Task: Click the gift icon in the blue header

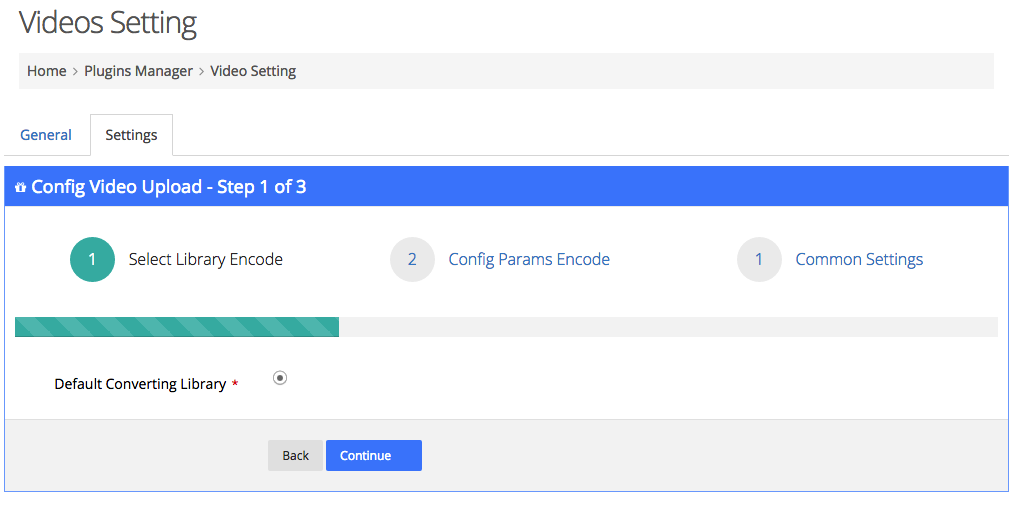Action: 21,187
